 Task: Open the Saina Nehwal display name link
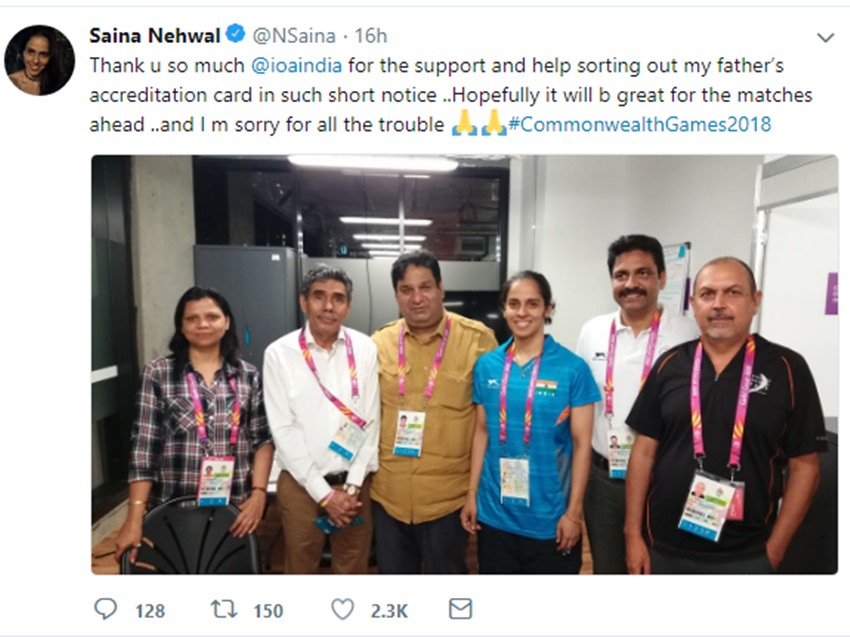click(155, 35)
